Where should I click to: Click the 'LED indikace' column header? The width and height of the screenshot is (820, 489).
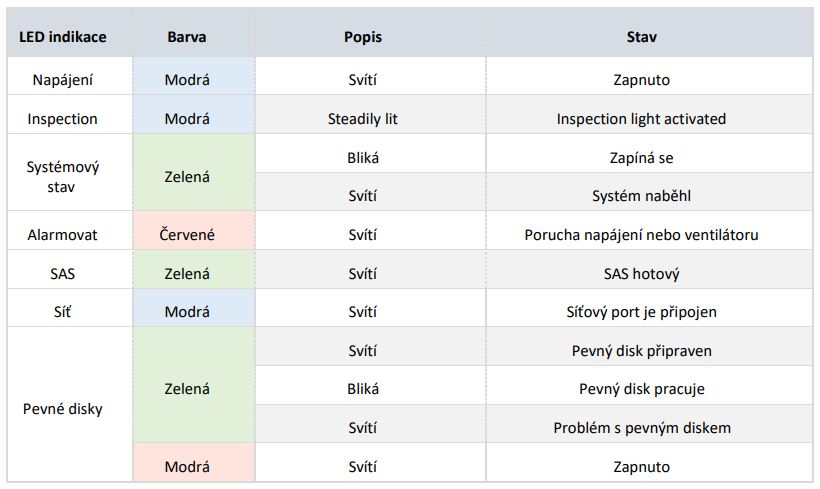click(x=63, y=37)
